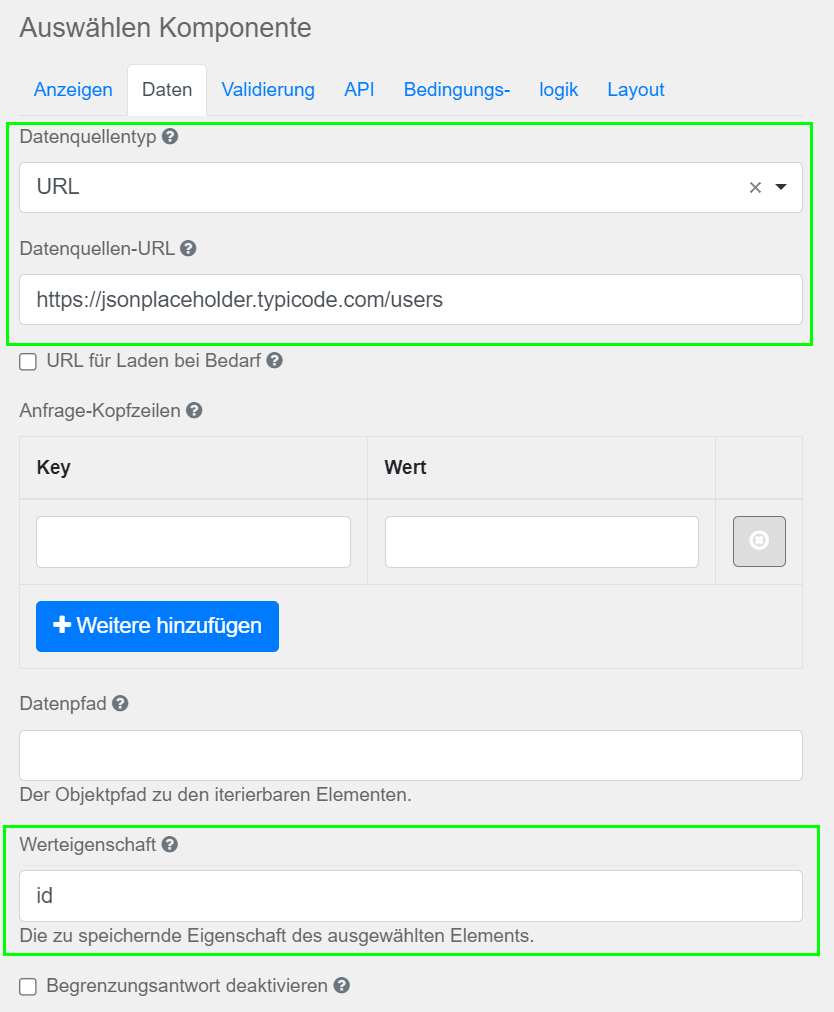Show help tooltip for Datenpfad
Screen dimensions: 834x1012
pyautogui.click(x=120, y=703)
